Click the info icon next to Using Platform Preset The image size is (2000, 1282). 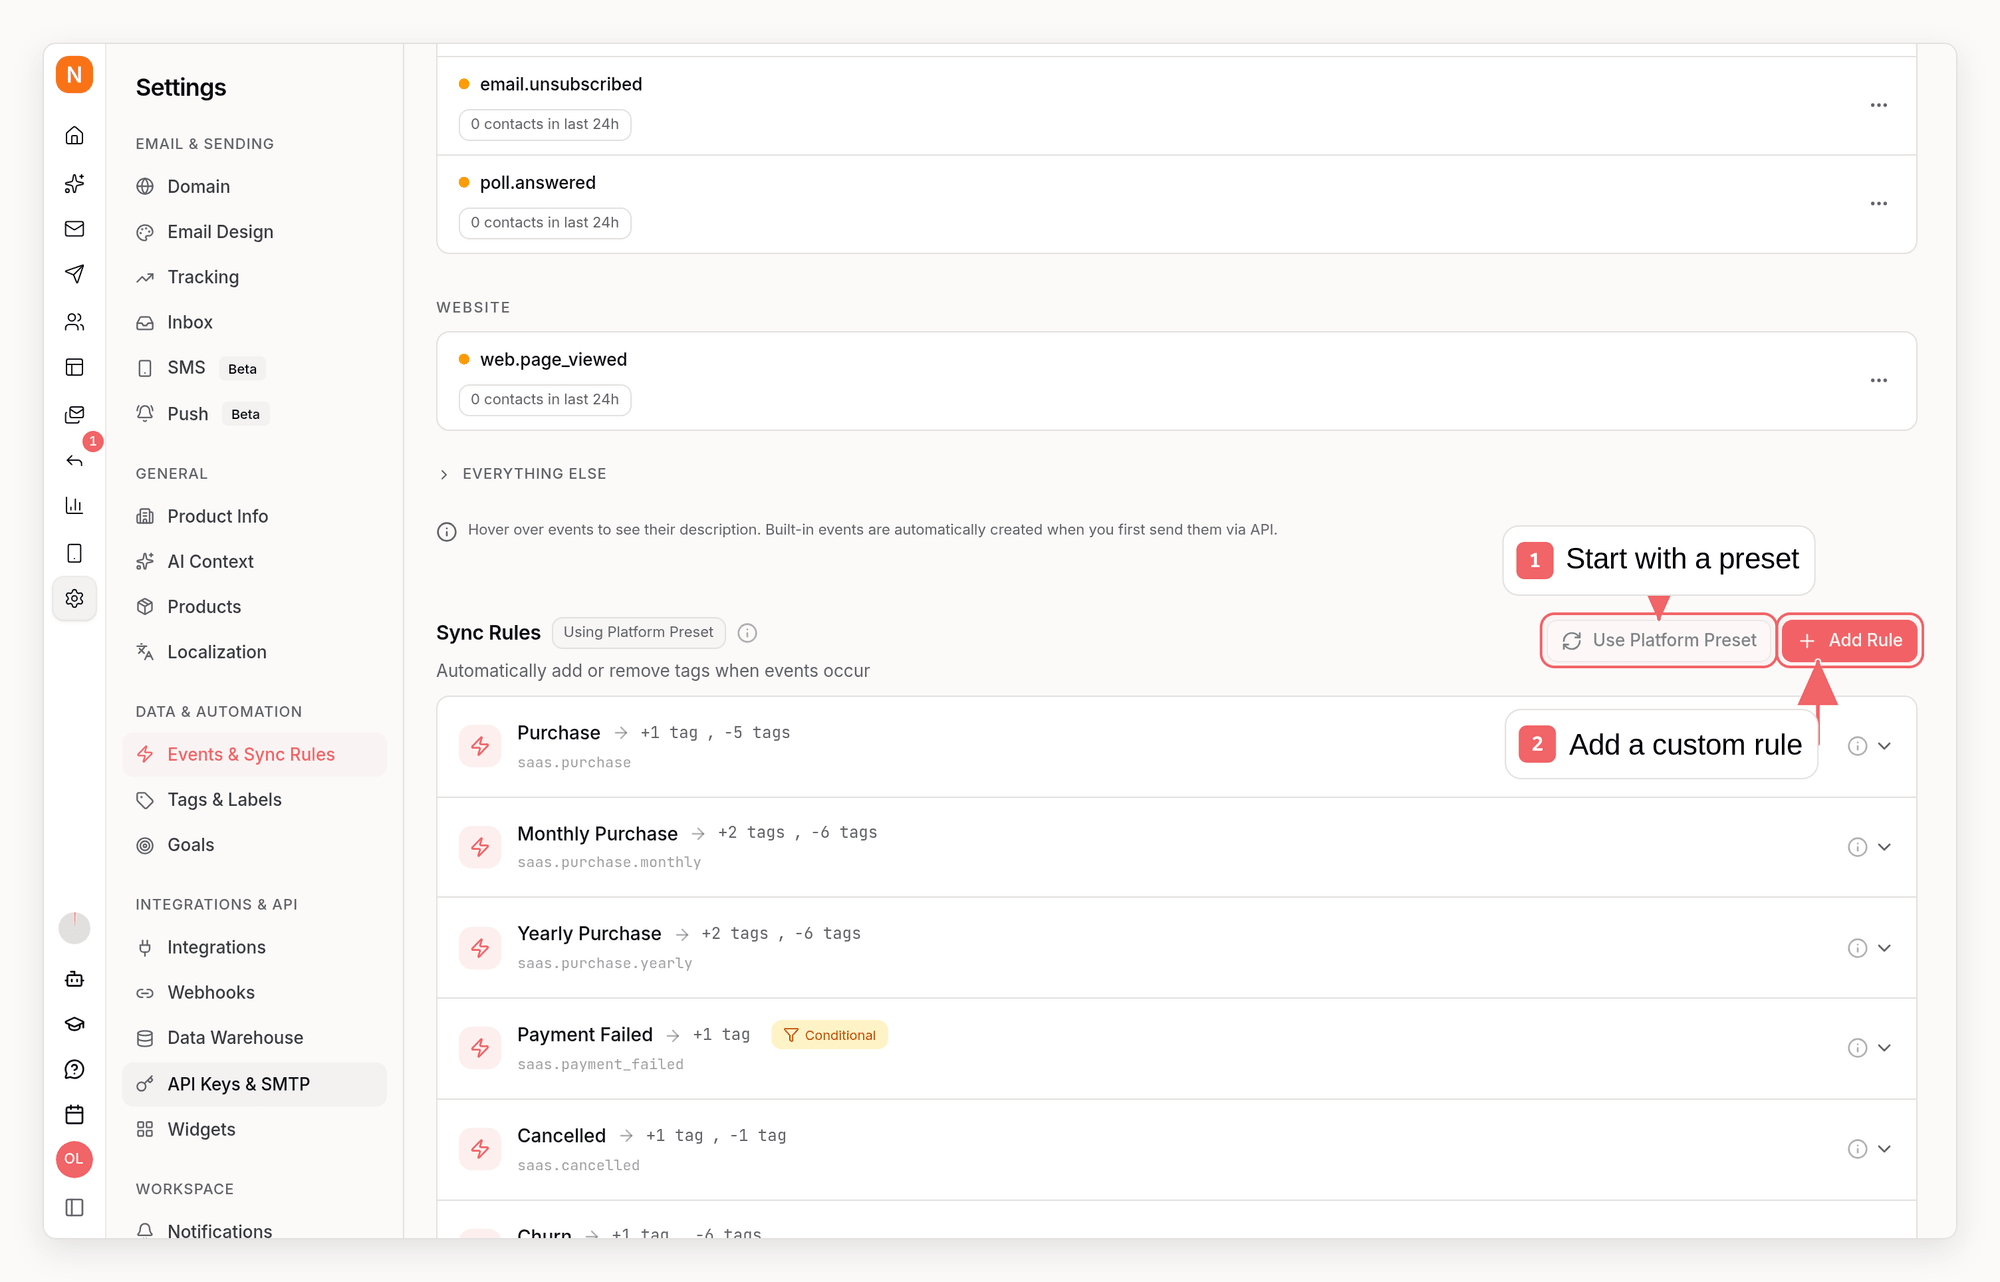click(747, 633)
